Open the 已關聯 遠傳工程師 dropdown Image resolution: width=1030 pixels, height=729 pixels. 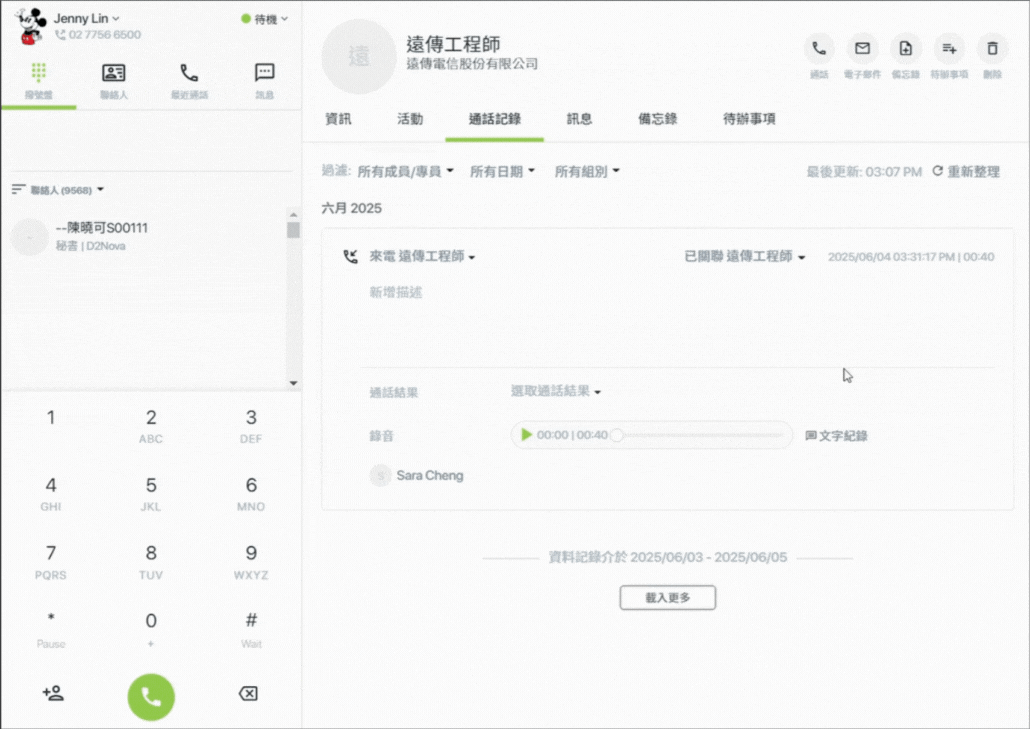[x=745, y=256]
